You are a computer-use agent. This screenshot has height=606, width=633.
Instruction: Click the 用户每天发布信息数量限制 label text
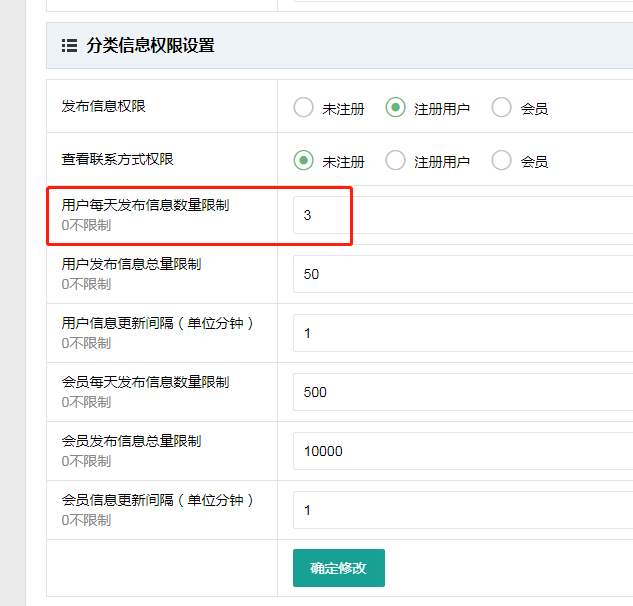pyautogui.click(x=145, y=205)
